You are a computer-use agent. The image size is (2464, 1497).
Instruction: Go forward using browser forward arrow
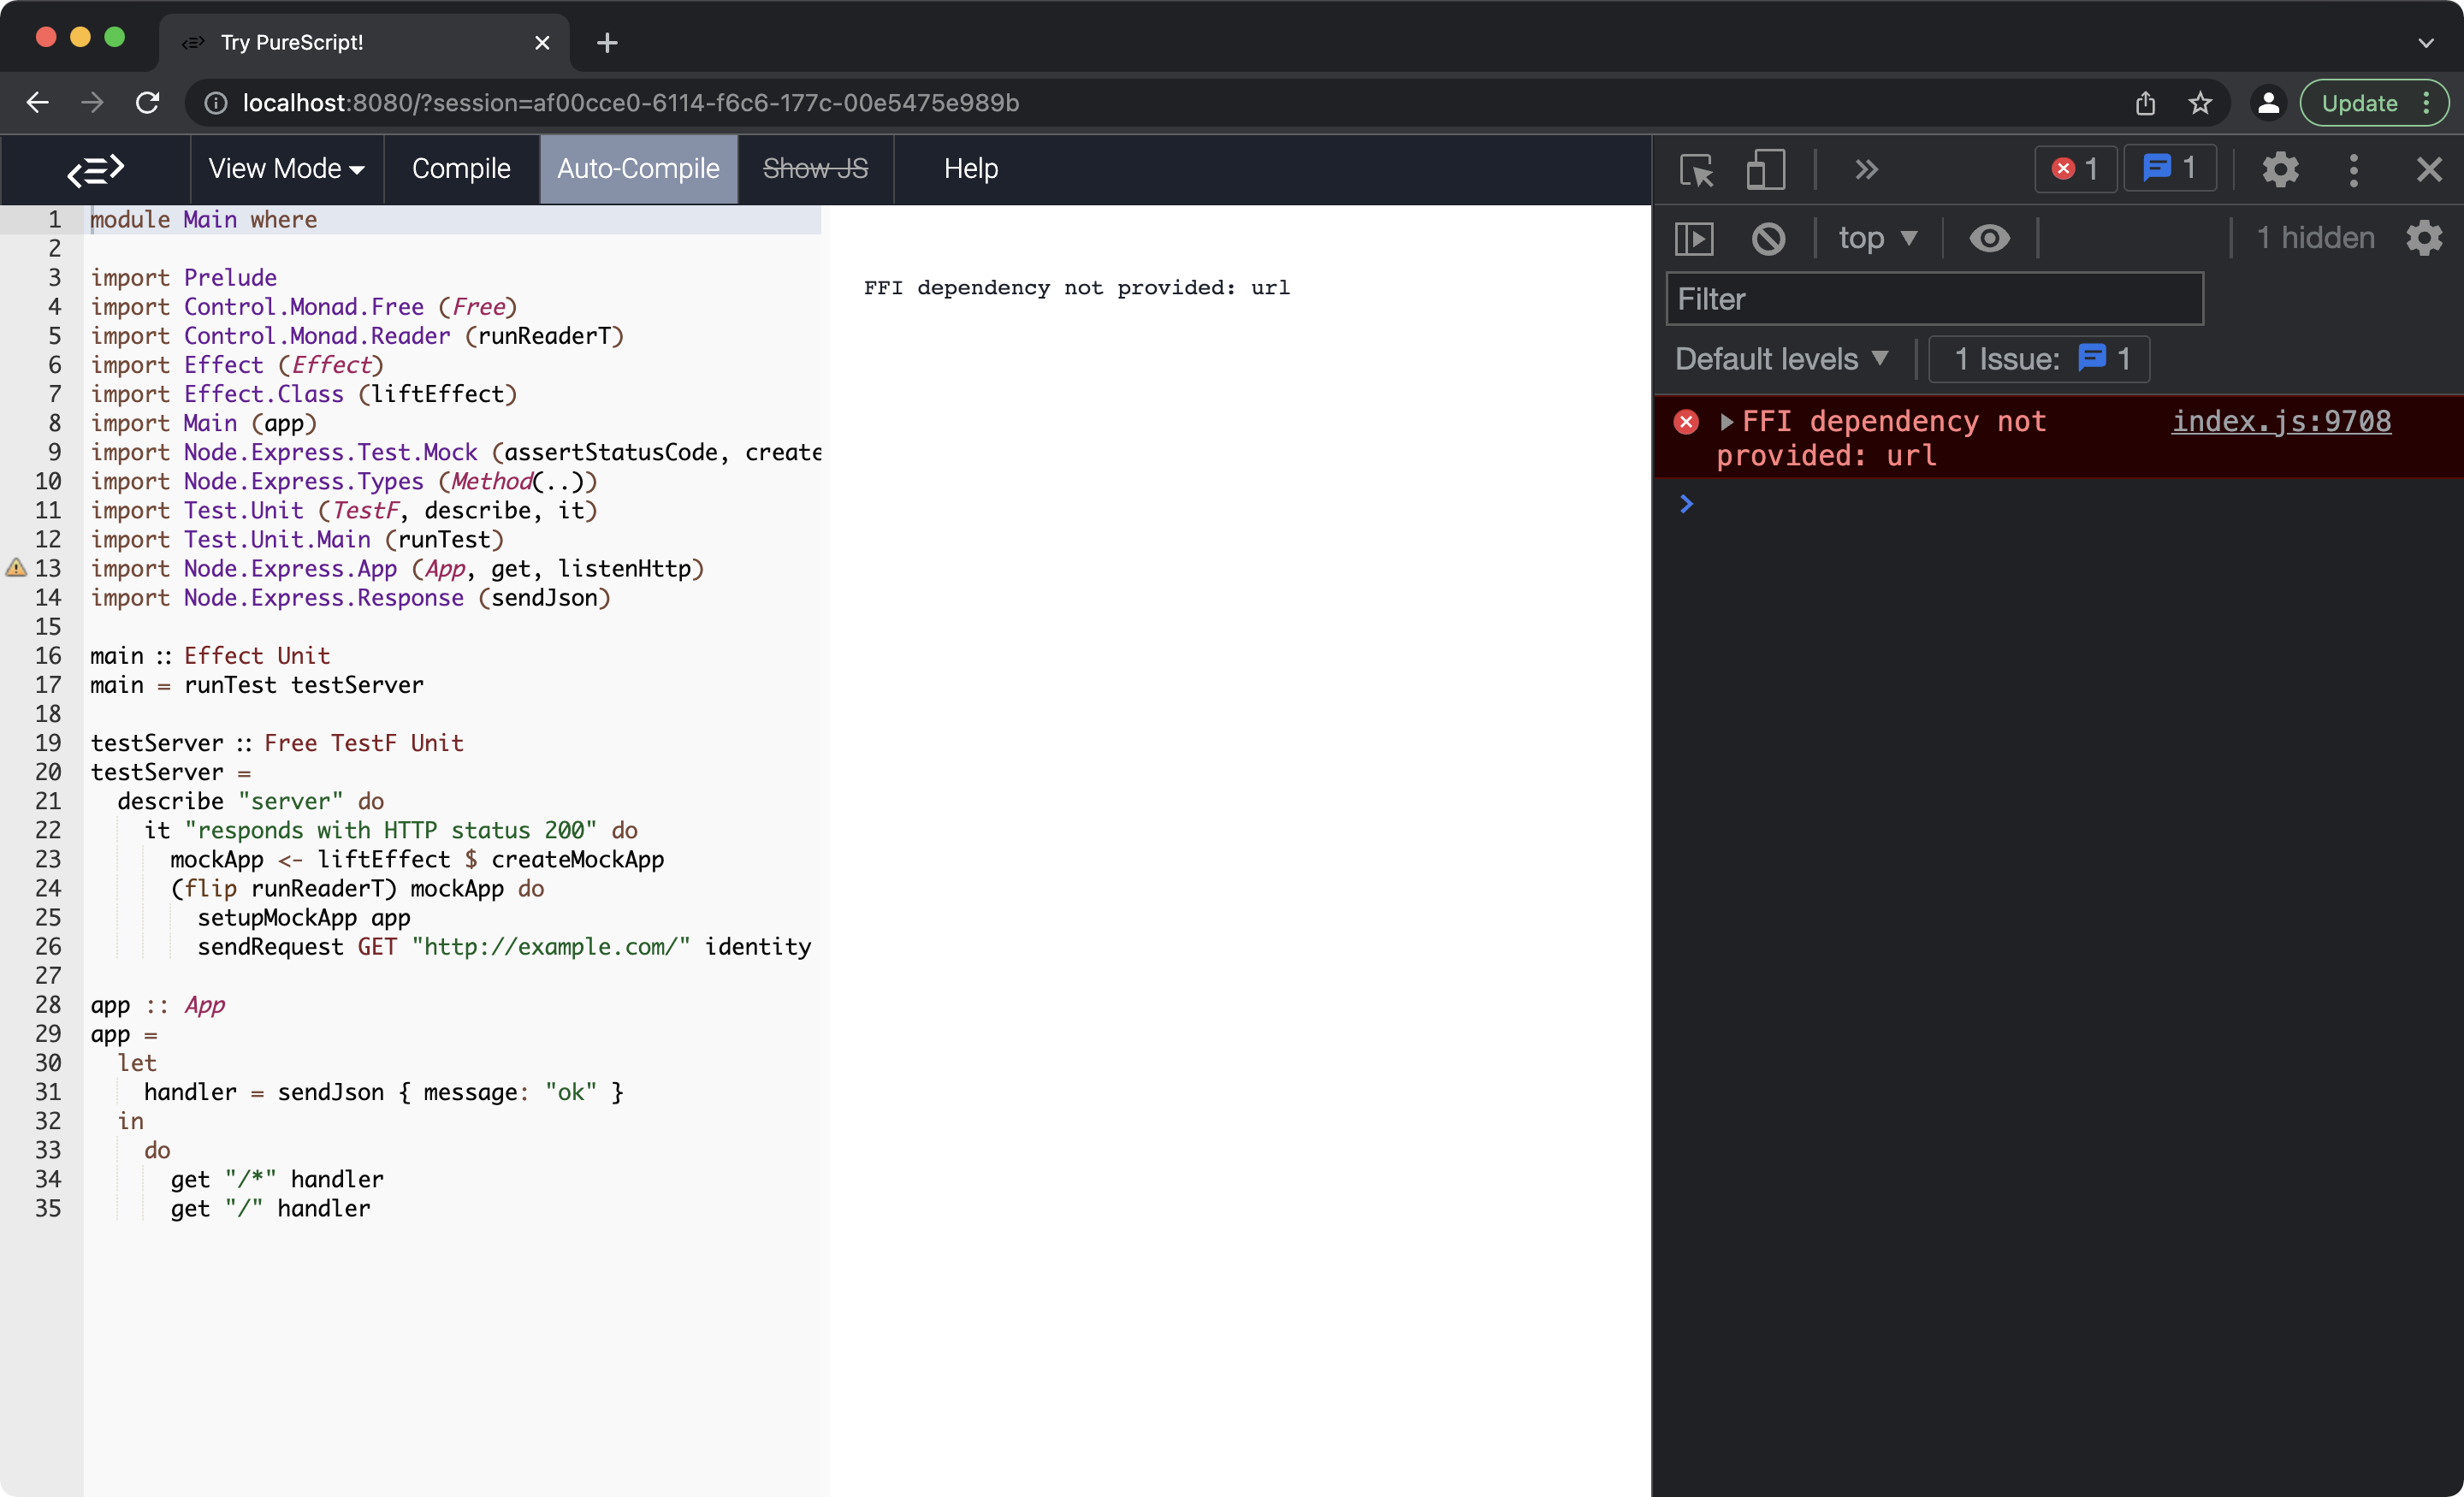click(92, 103)
